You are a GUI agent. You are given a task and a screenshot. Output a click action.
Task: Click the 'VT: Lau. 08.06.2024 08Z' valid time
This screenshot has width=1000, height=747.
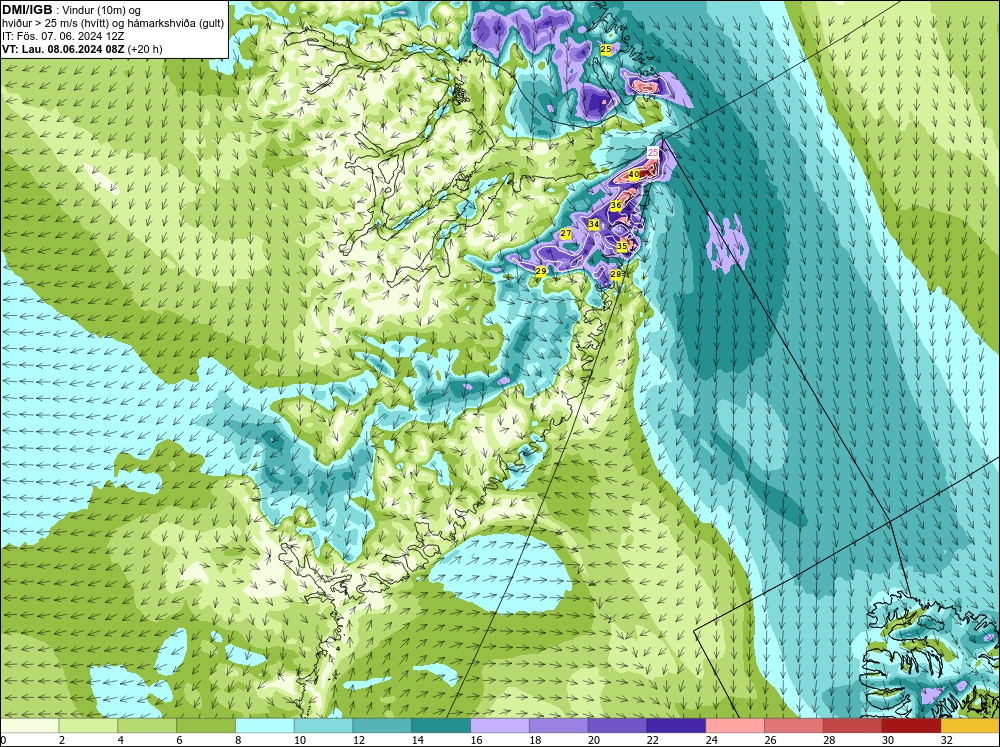[x=63, y=49]
